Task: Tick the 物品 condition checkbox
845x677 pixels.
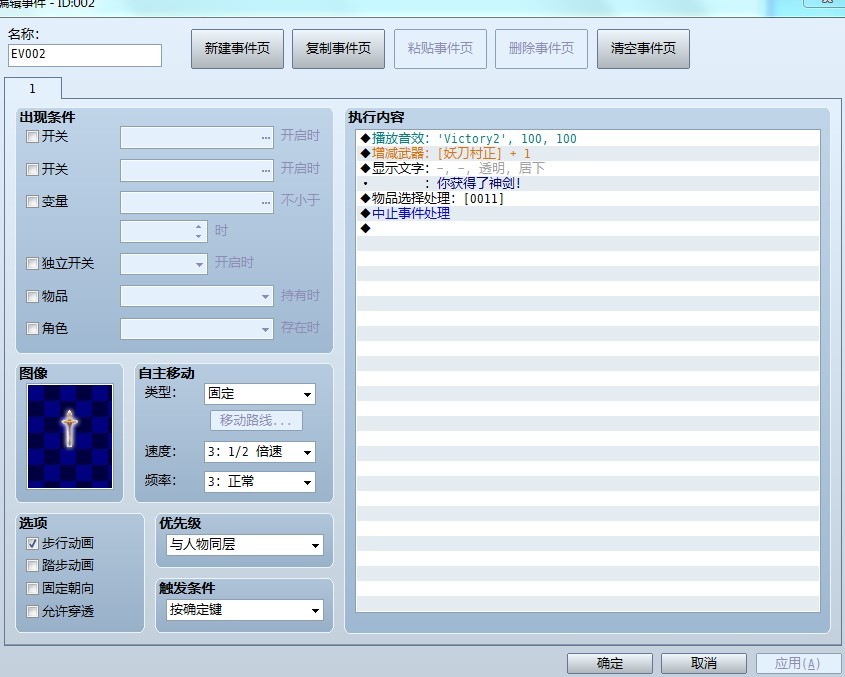Action: point(32,296)
